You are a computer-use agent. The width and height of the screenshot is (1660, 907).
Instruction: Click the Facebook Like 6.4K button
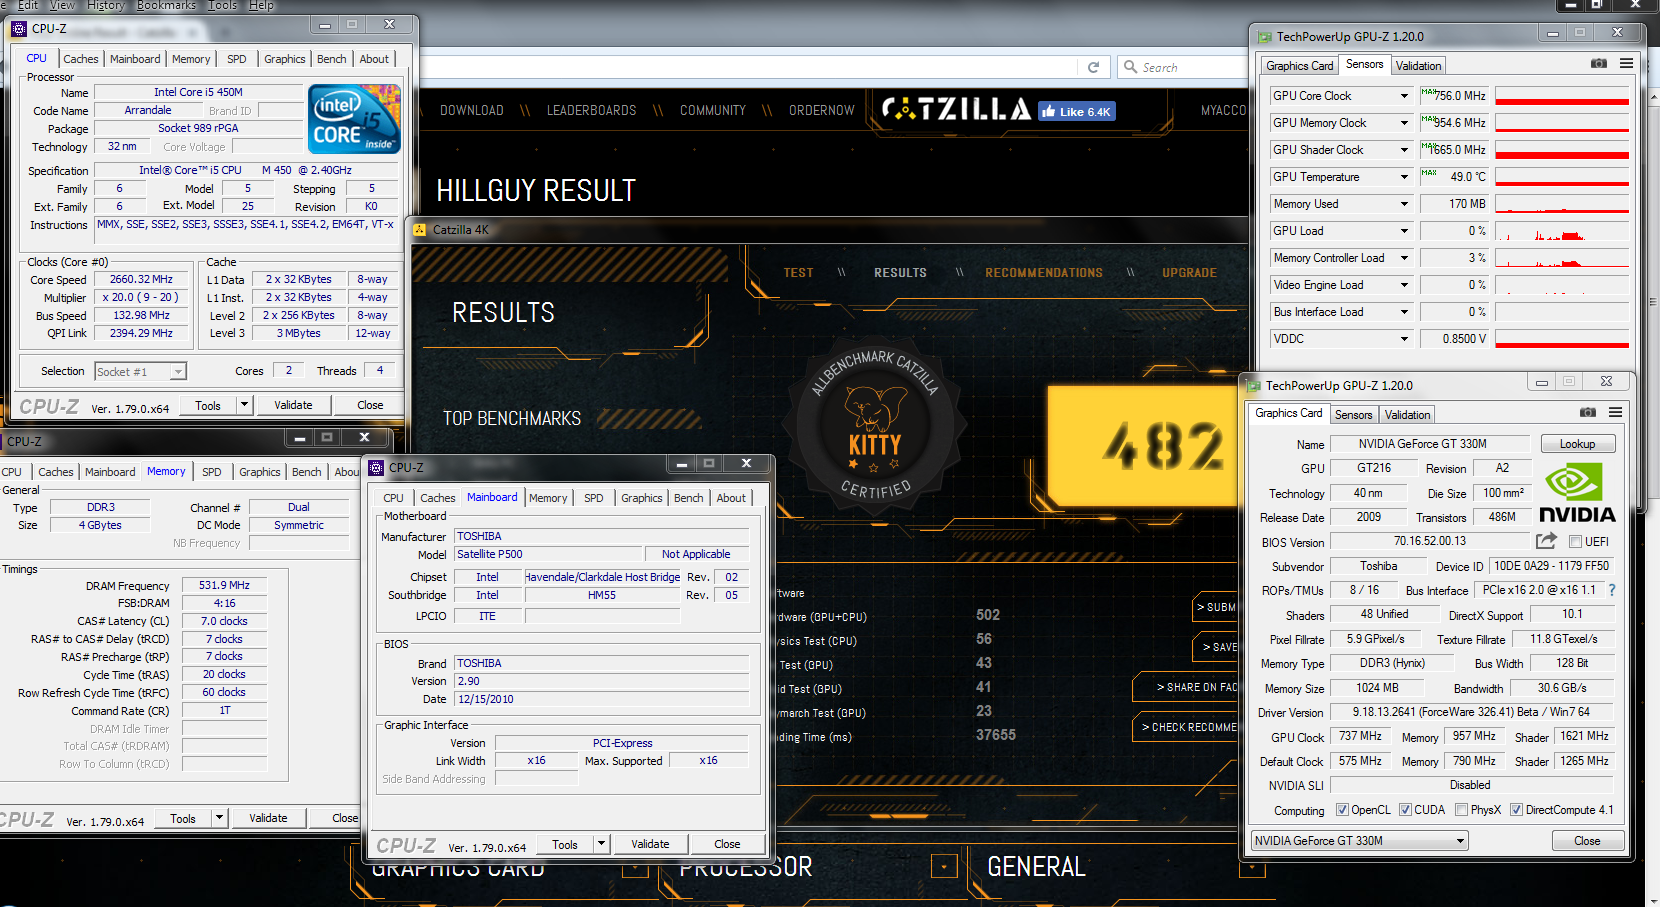pyautogui.click(x=1076, y=112)
